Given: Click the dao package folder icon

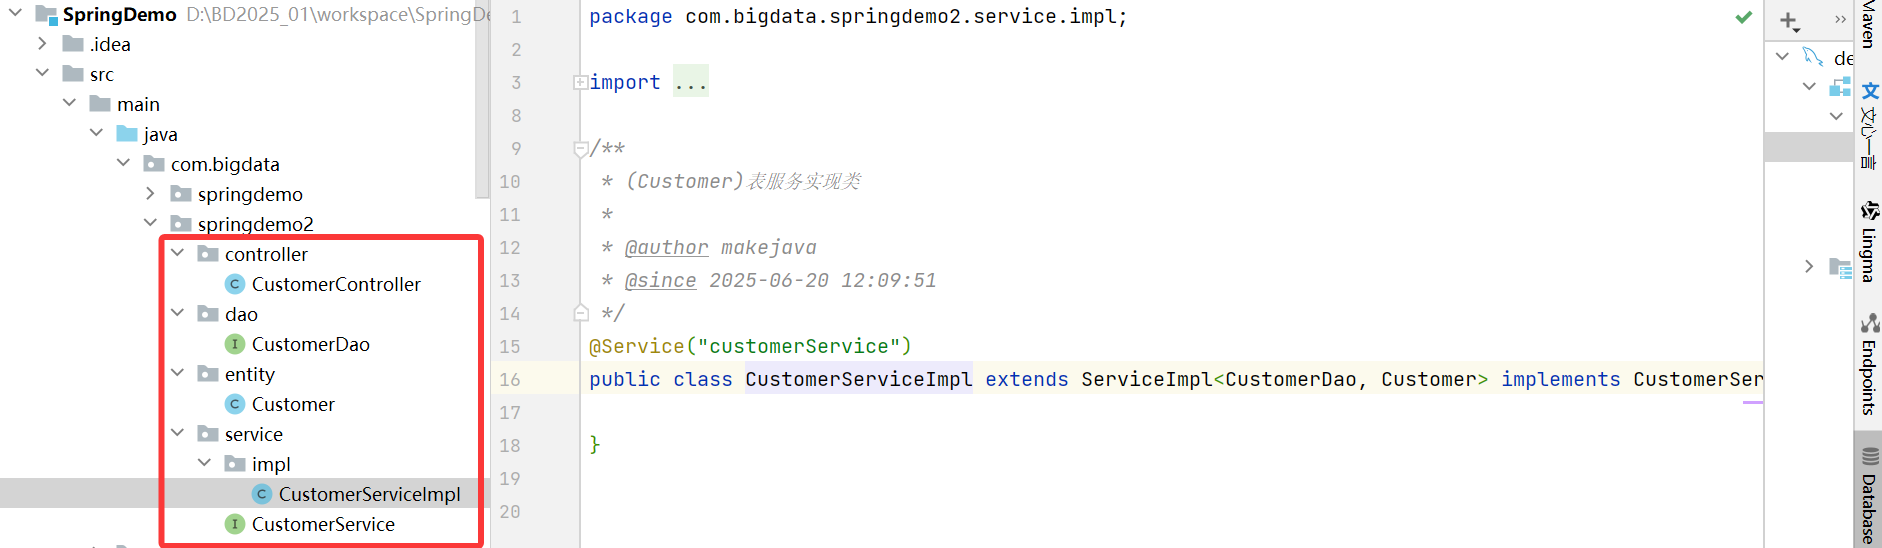Looking at the screenshot, I should [x=208, y=314].
